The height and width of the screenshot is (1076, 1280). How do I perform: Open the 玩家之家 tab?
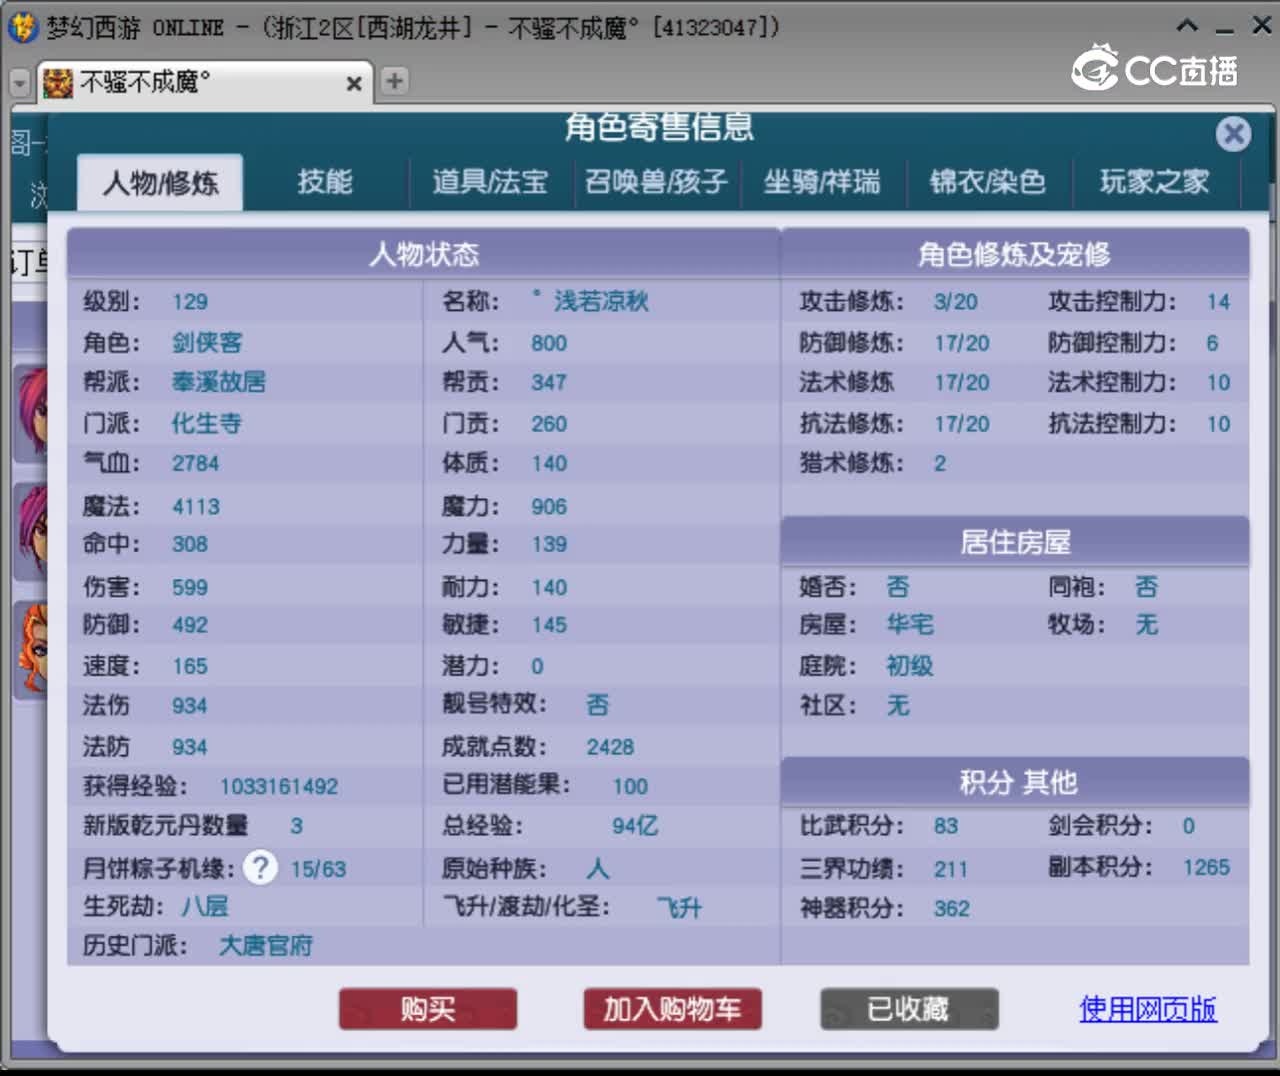[1155, 181]
